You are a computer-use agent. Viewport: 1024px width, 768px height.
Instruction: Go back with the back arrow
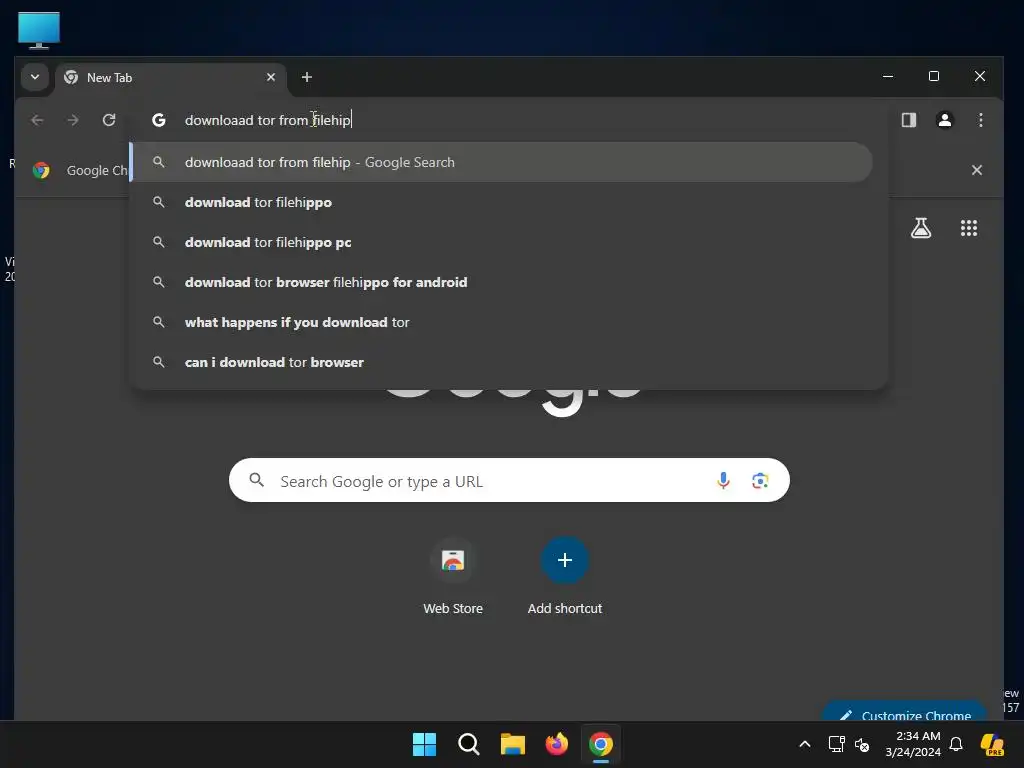[37, 120]
